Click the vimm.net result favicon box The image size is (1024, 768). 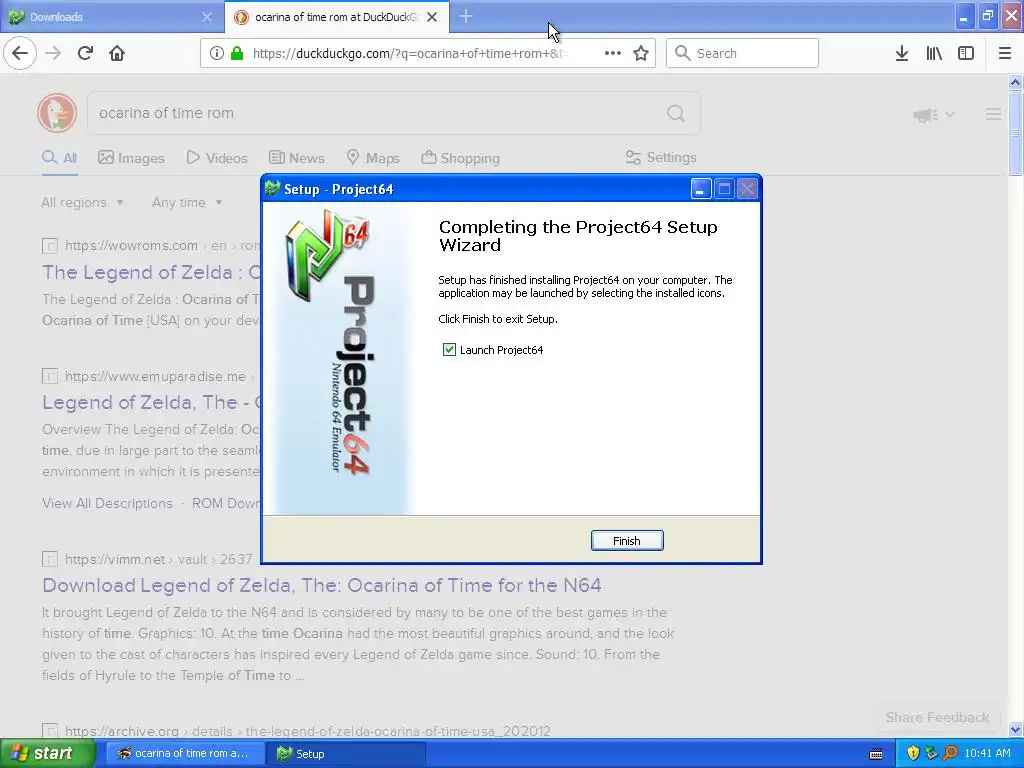pos(50,559)
